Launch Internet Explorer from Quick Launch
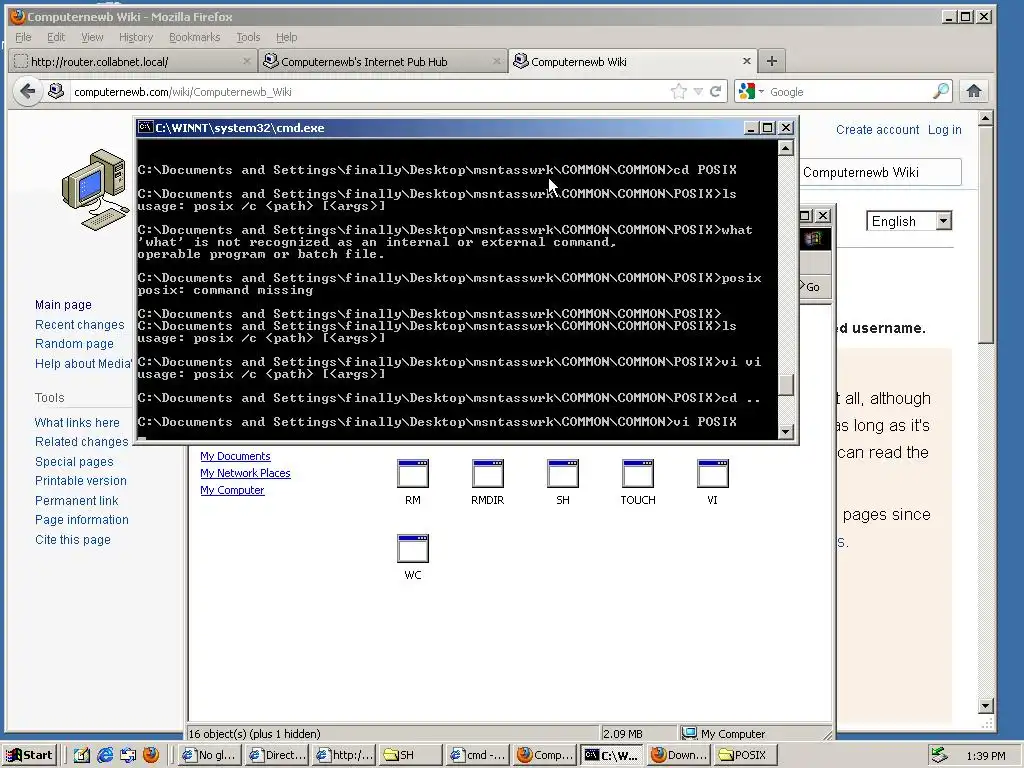 104,755
